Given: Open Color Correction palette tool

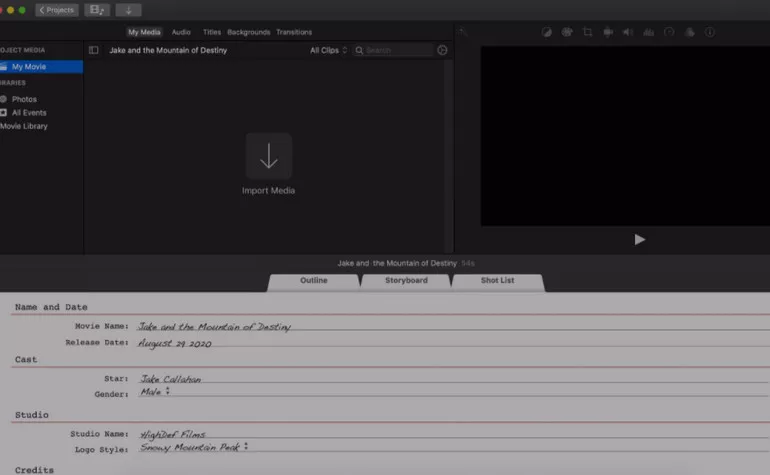Looking at the screenshot, I should click(x=567, y=32).
